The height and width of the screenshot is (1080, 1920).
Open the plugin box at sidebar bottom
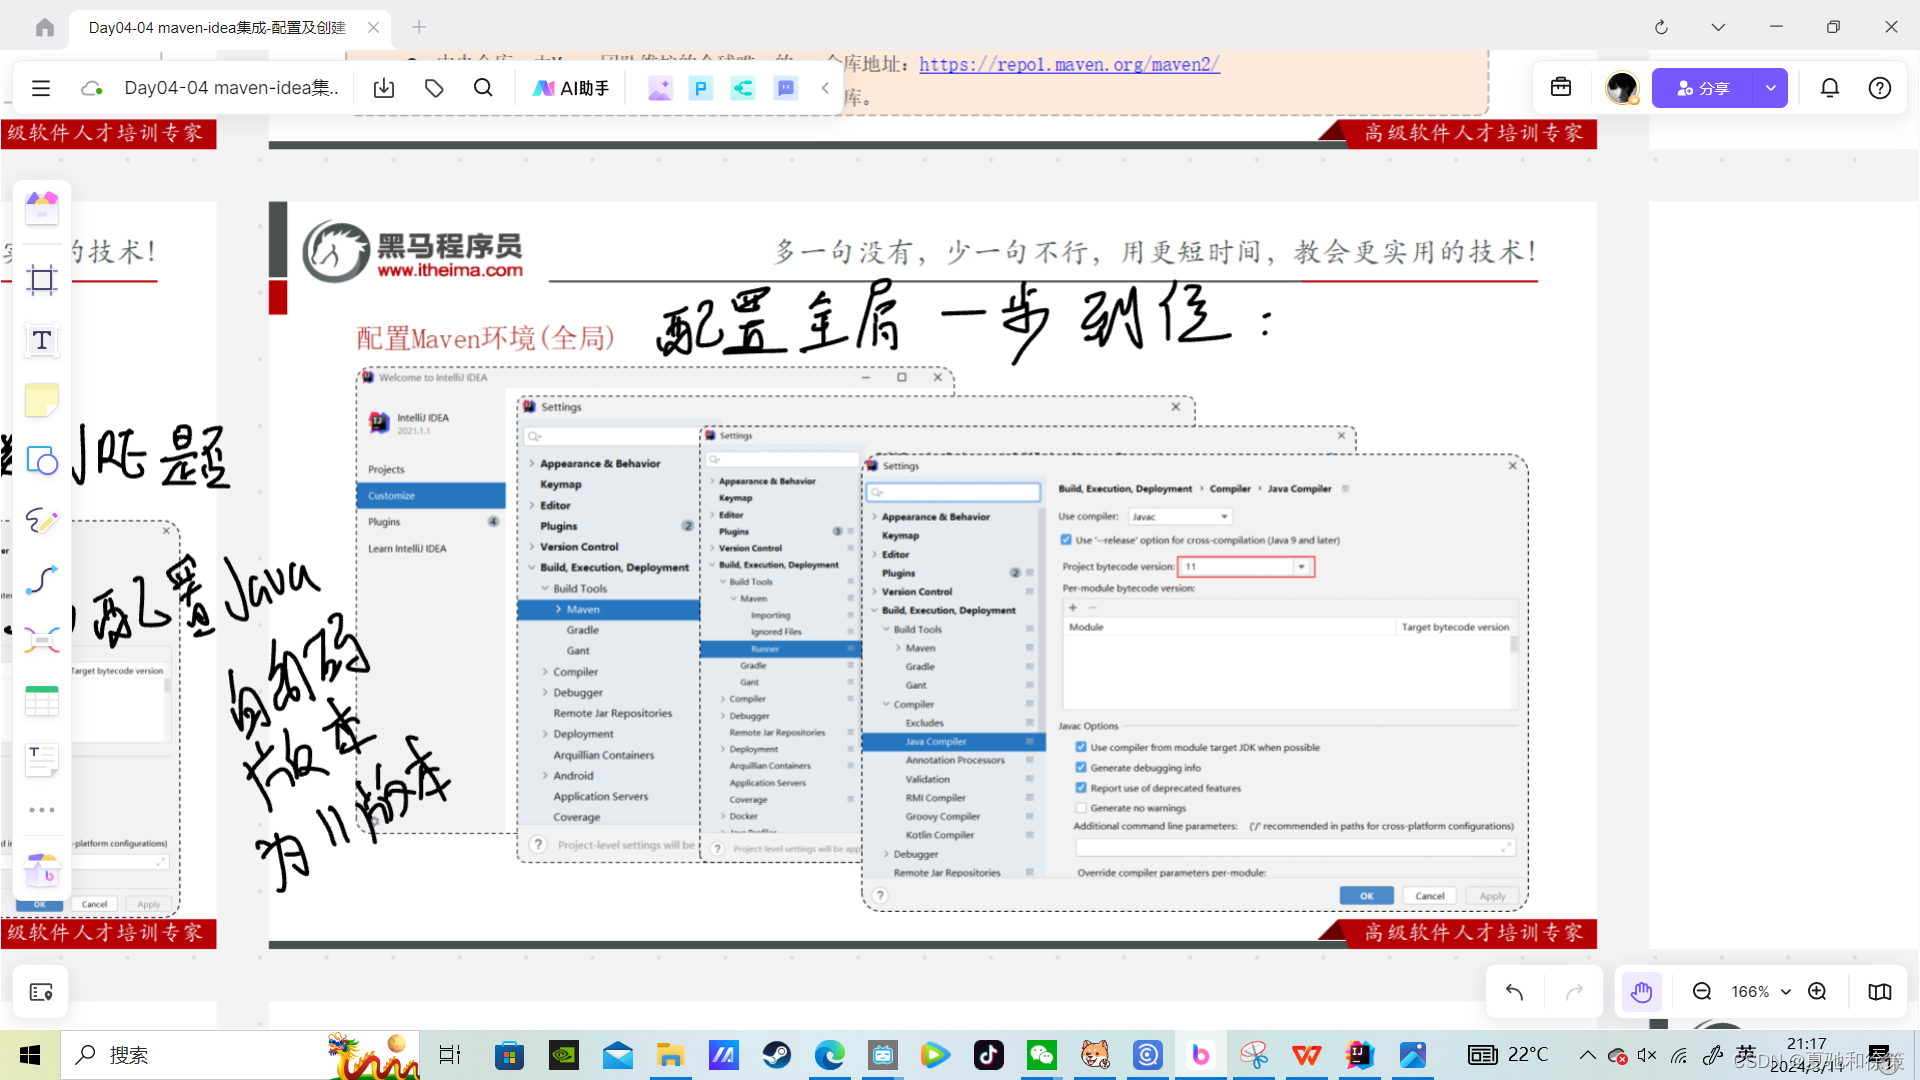click(42, 870)
